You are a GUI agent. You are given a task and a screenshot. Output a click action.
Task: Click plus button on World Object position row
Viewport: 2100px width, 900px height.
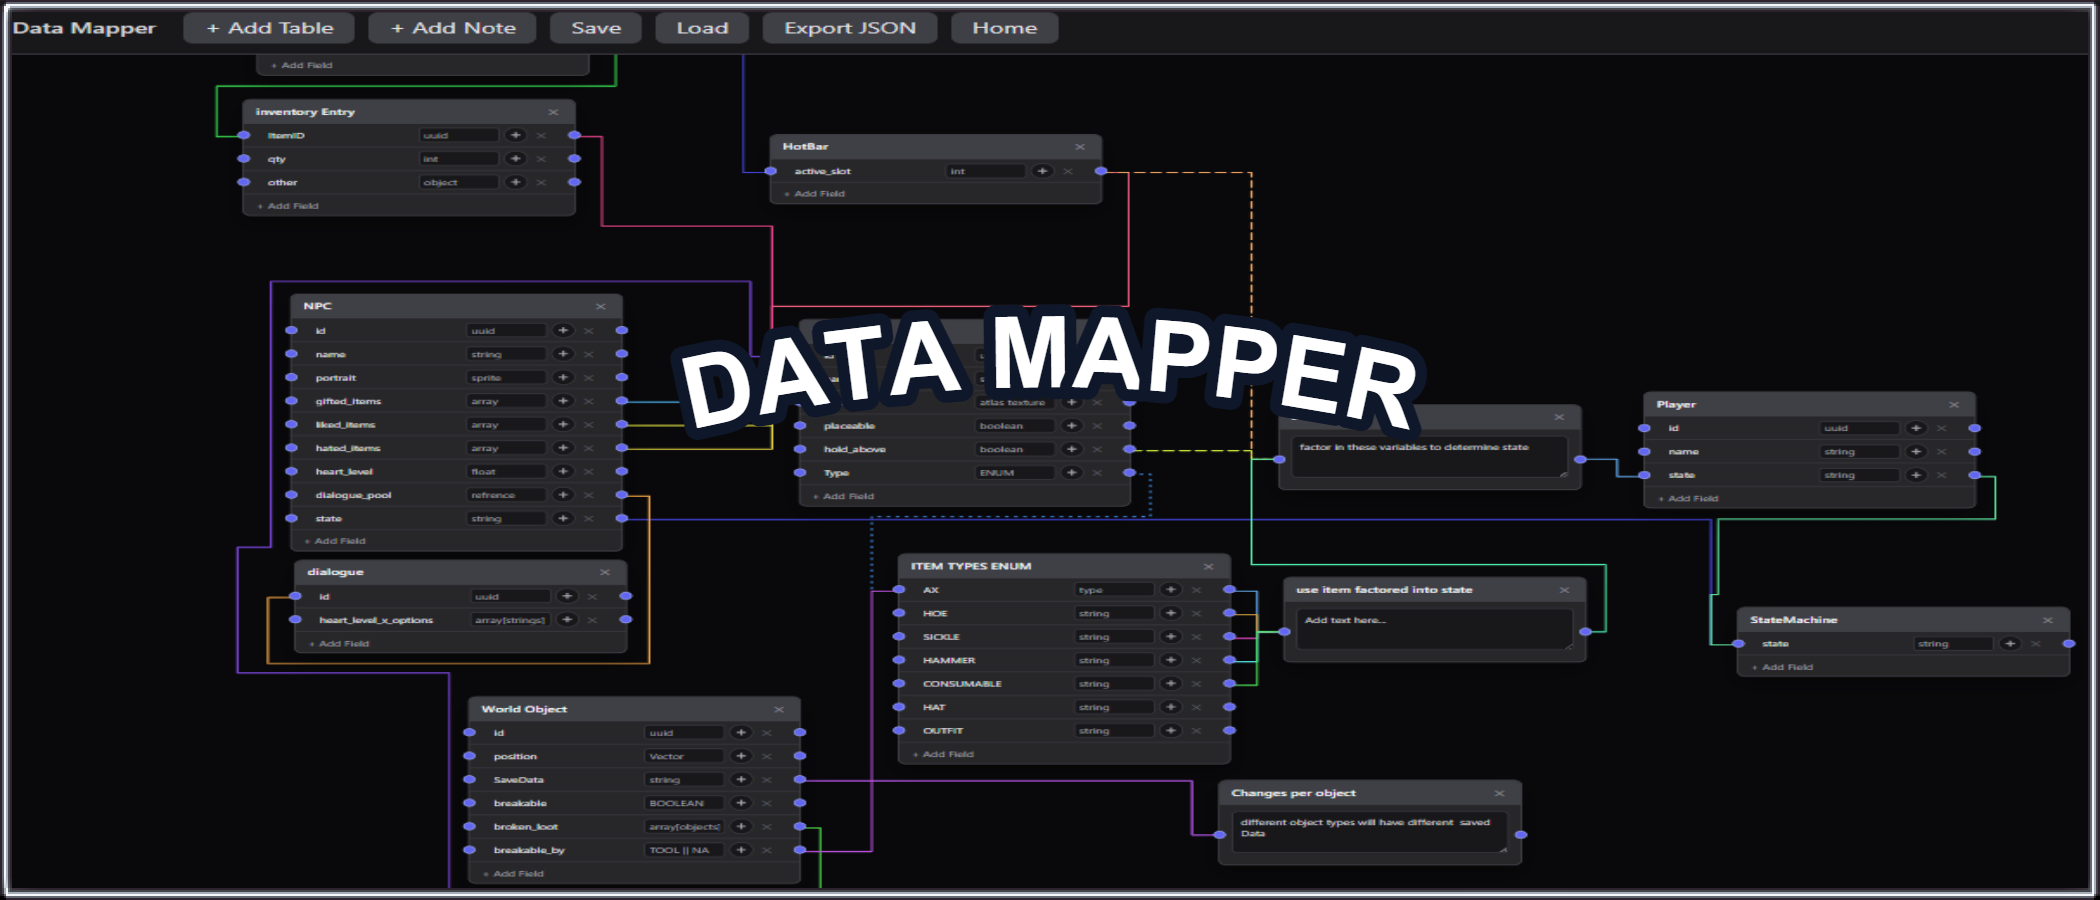tap(741, 756)
